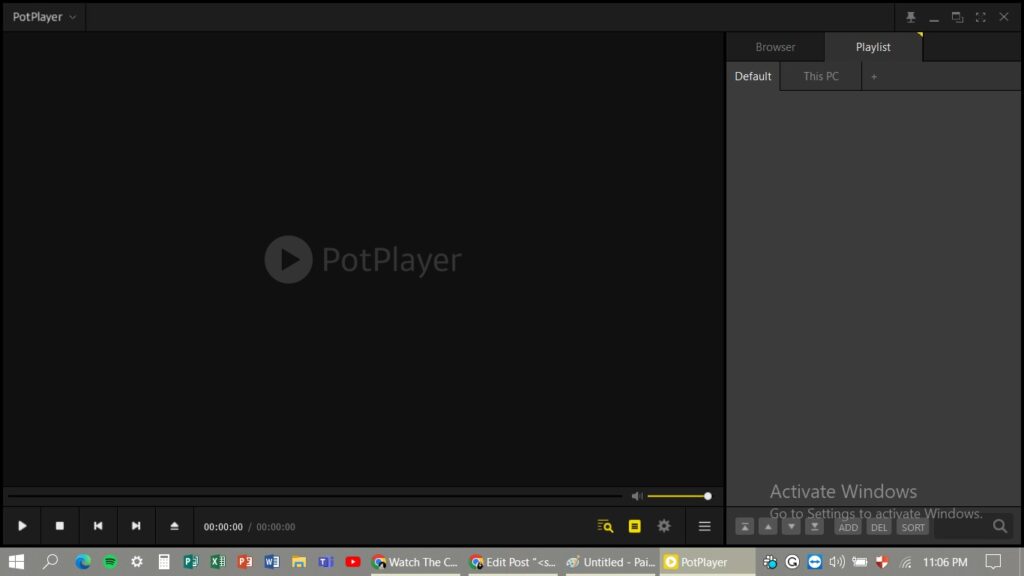
Task: Open the Windows notification center
Action: 993,562
